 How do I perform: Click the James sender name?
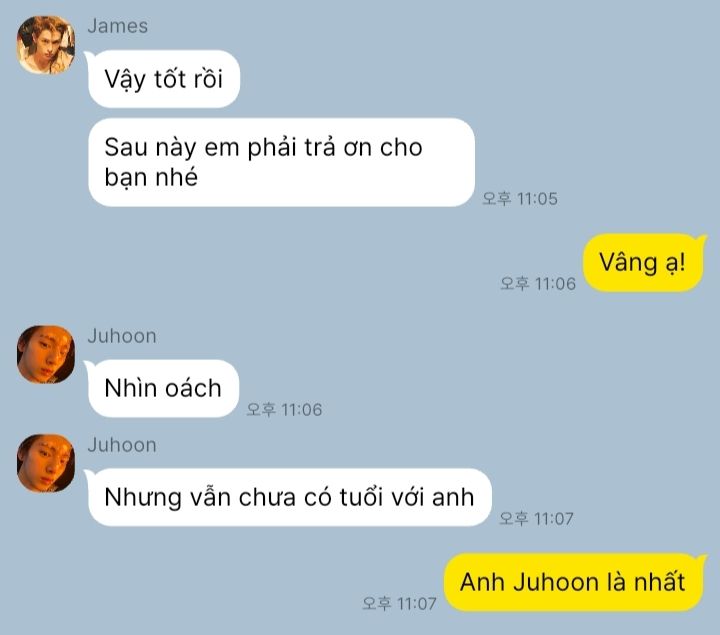(x=118, y=26)
